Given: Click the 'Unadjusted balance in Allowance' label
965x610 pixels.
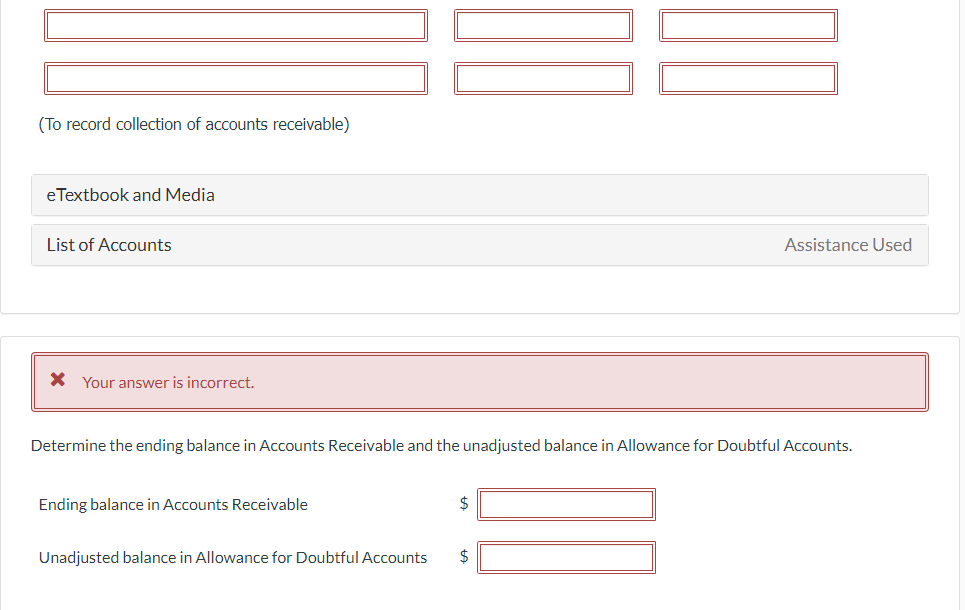Looking at the screenshot, I should [233, 558].
